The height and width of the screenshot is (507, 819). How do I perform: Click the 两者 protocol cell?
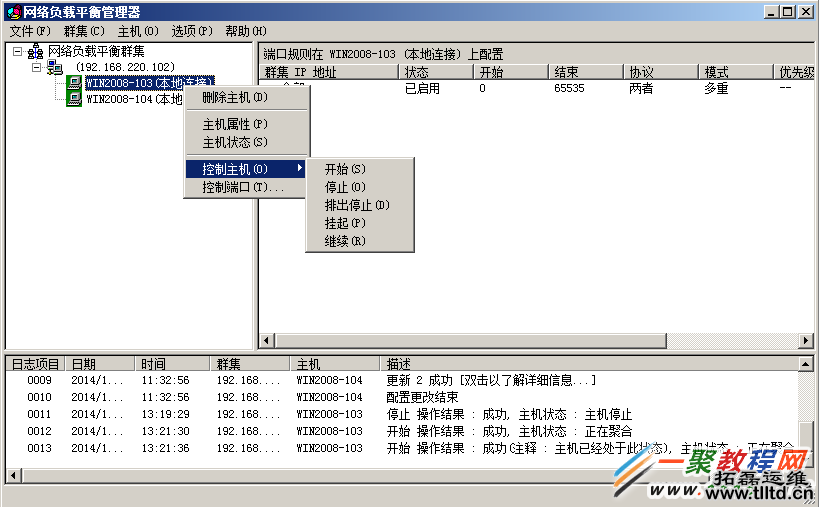(x=641, y=88)
